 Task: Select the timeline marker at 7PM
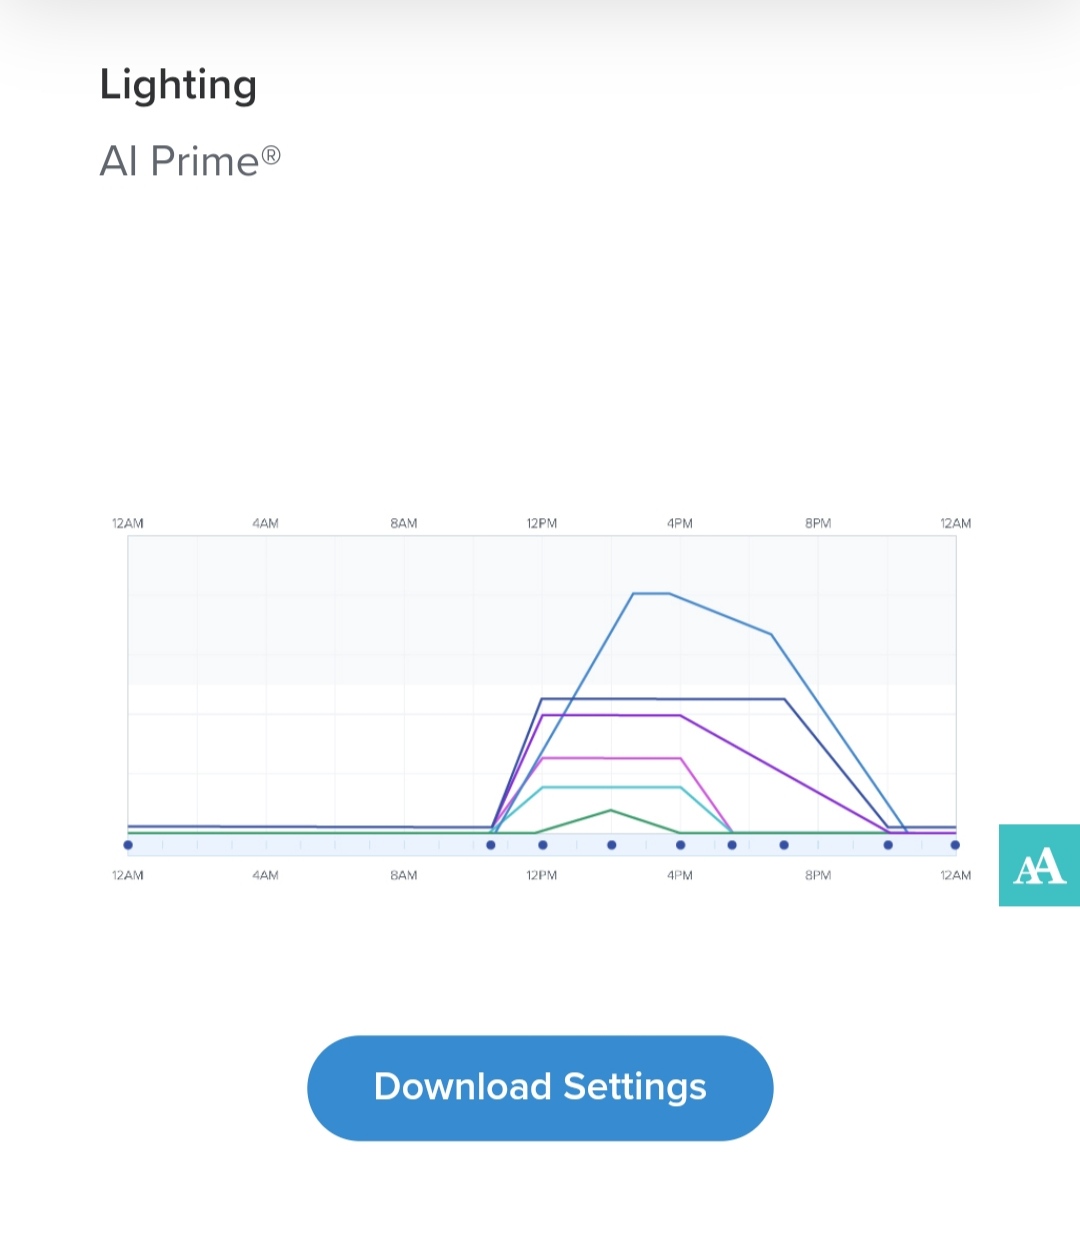[784, 845]
